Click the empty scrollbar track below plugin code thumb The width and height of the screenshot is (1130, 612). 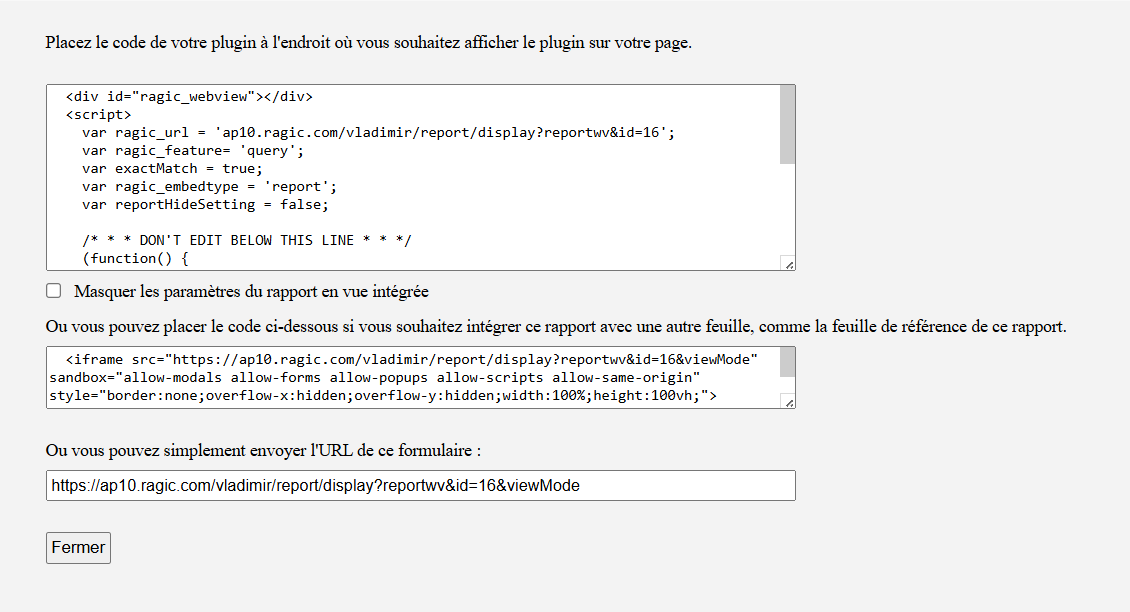pyautogui.click(x=787, y=210)
